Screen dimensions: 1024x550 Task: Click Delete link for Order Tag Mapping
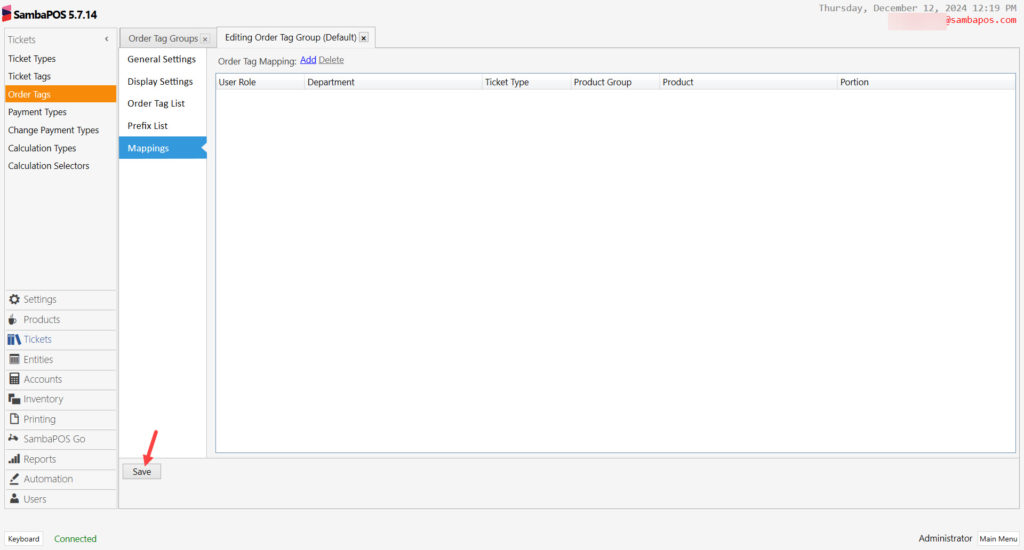point(331,60)
